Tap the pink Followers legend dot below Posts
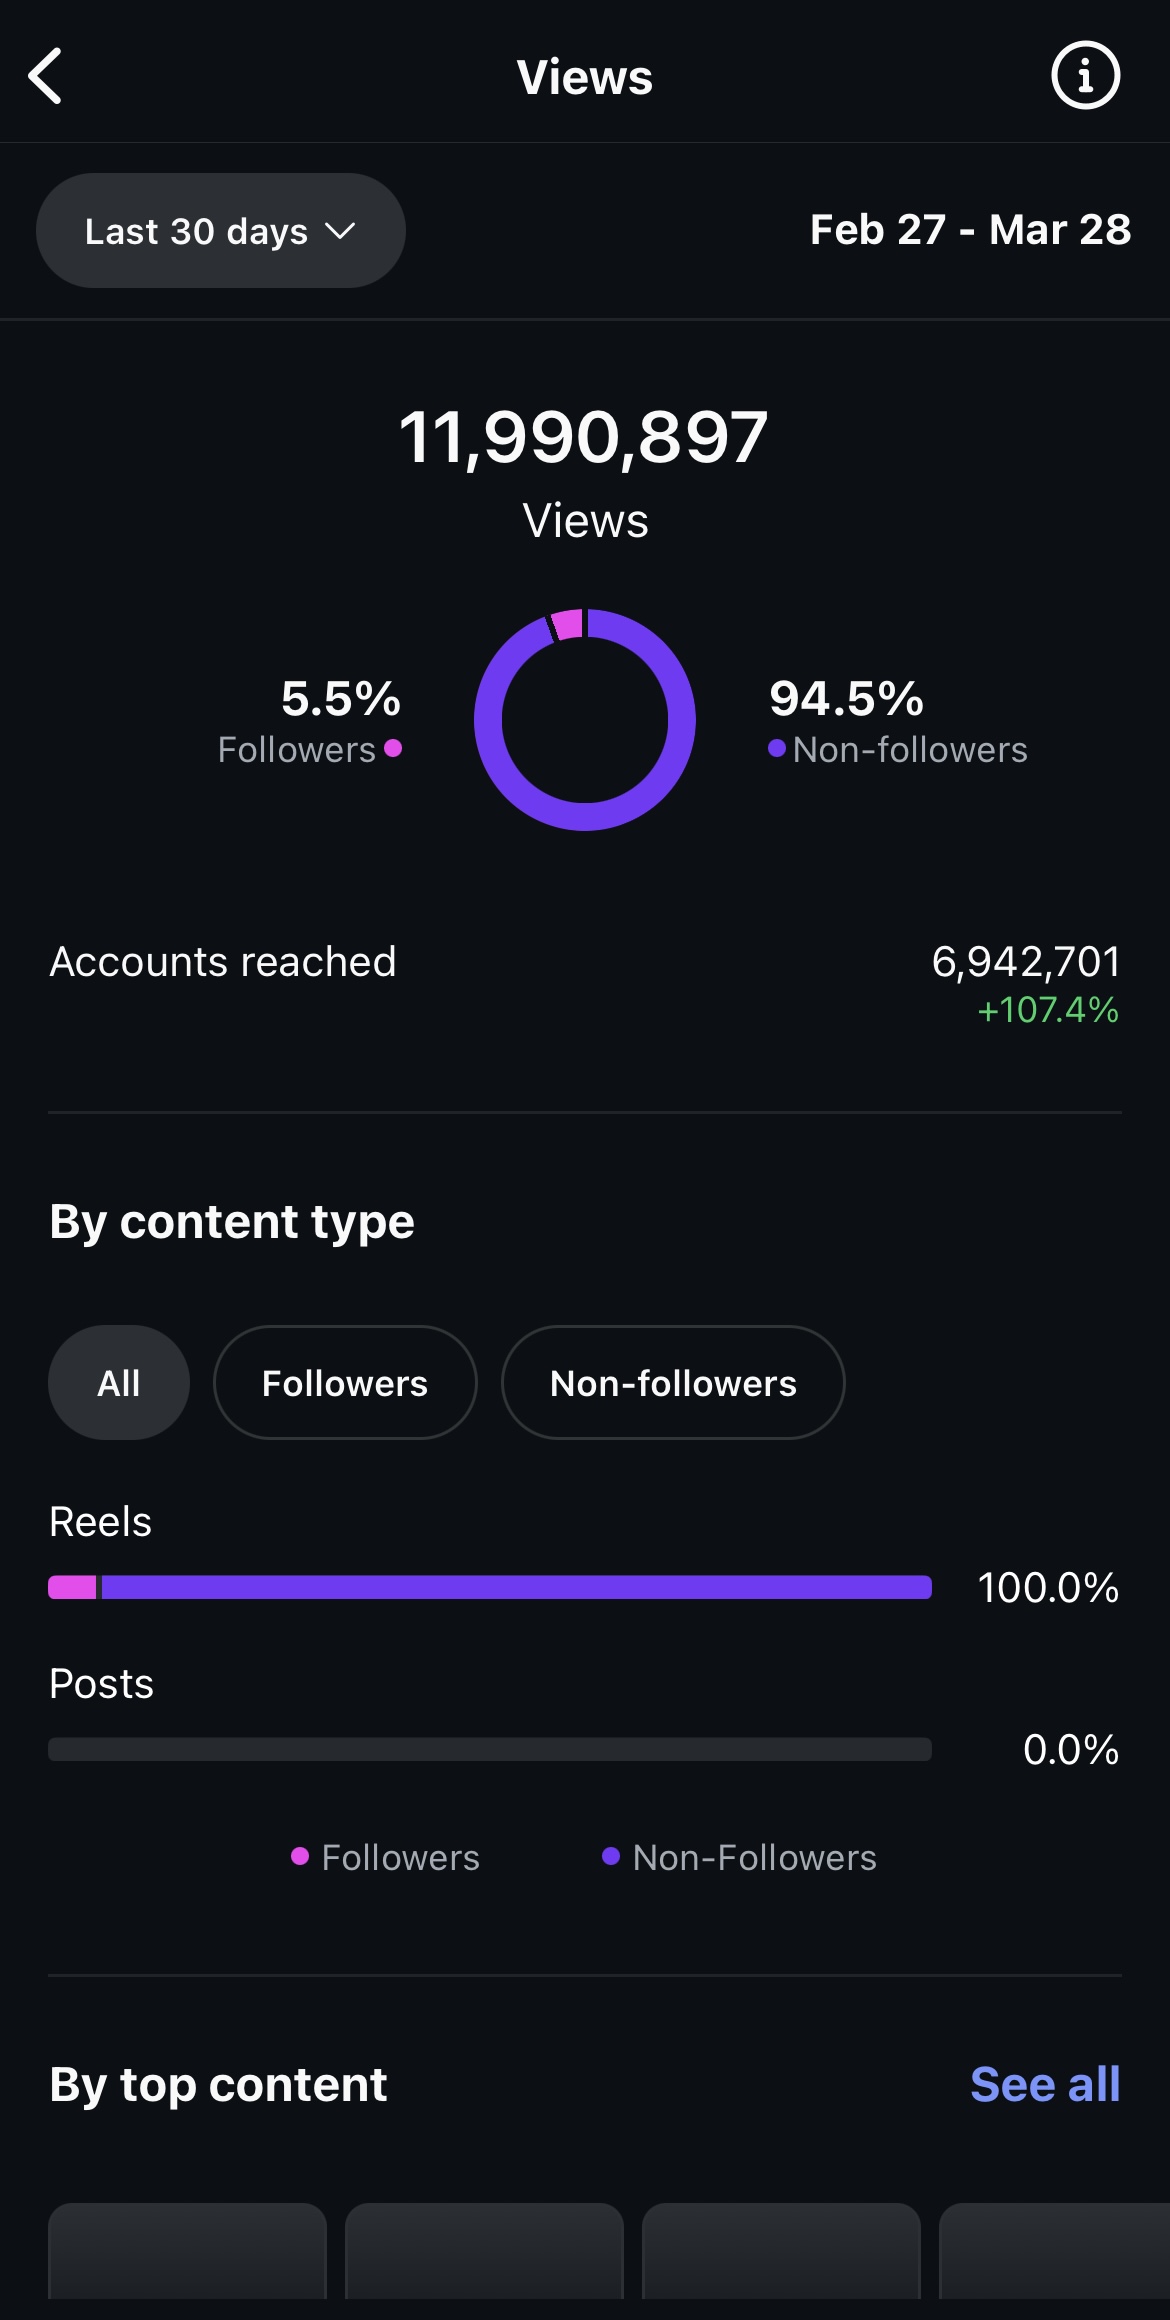Viewport: 1170px width, 2320px height. point(300,1857)
